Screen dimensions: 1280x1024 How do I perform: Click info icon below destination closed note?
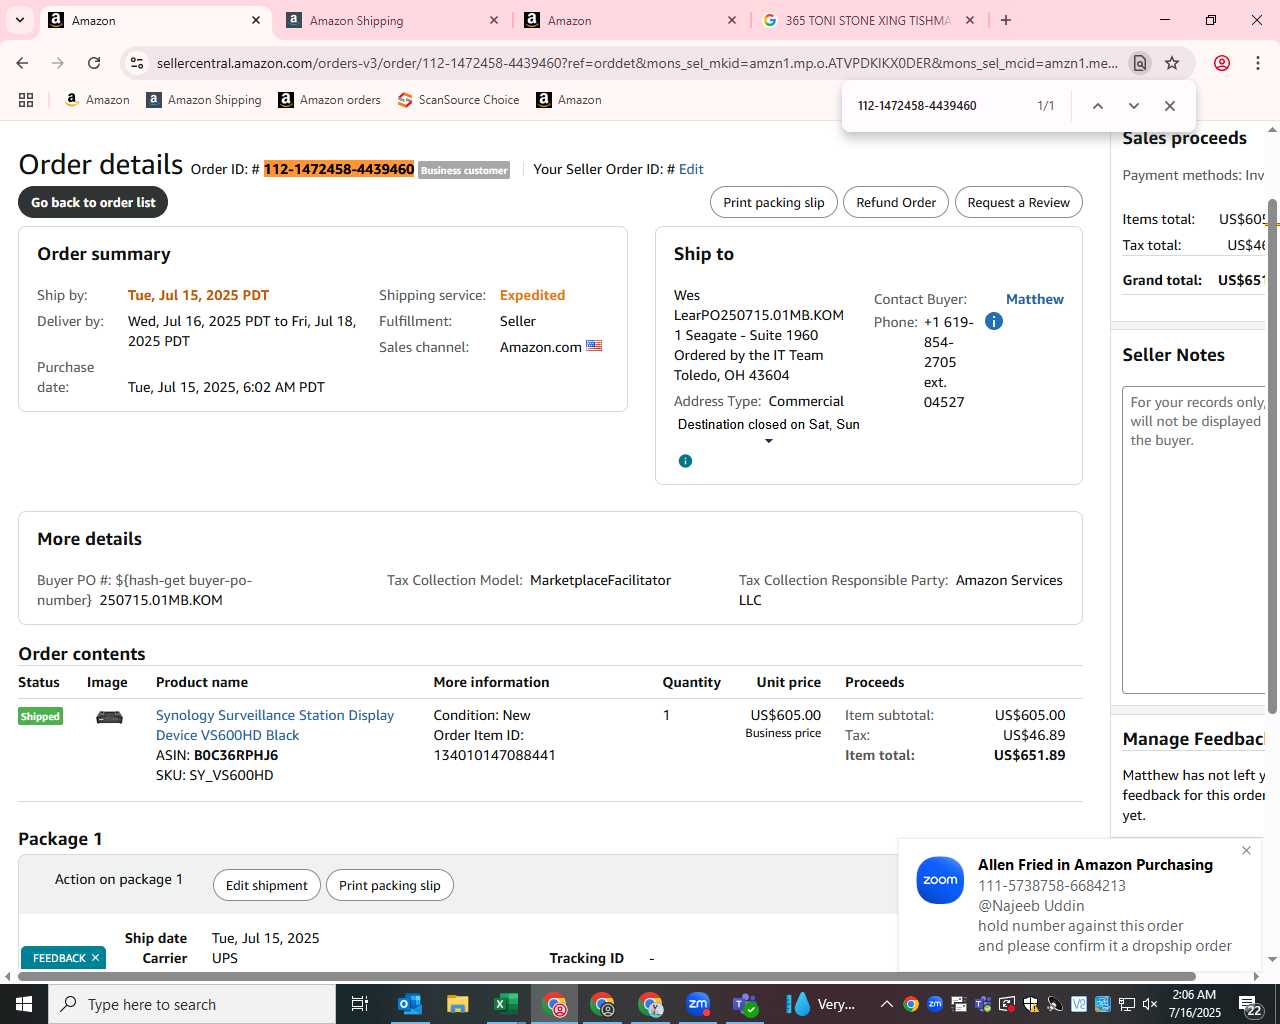coord(685,461)
